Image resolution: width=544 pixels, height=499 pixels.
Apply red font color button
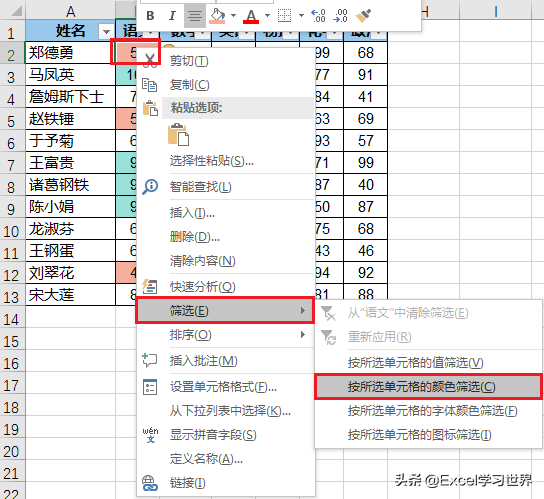click(x=251, y=16)
